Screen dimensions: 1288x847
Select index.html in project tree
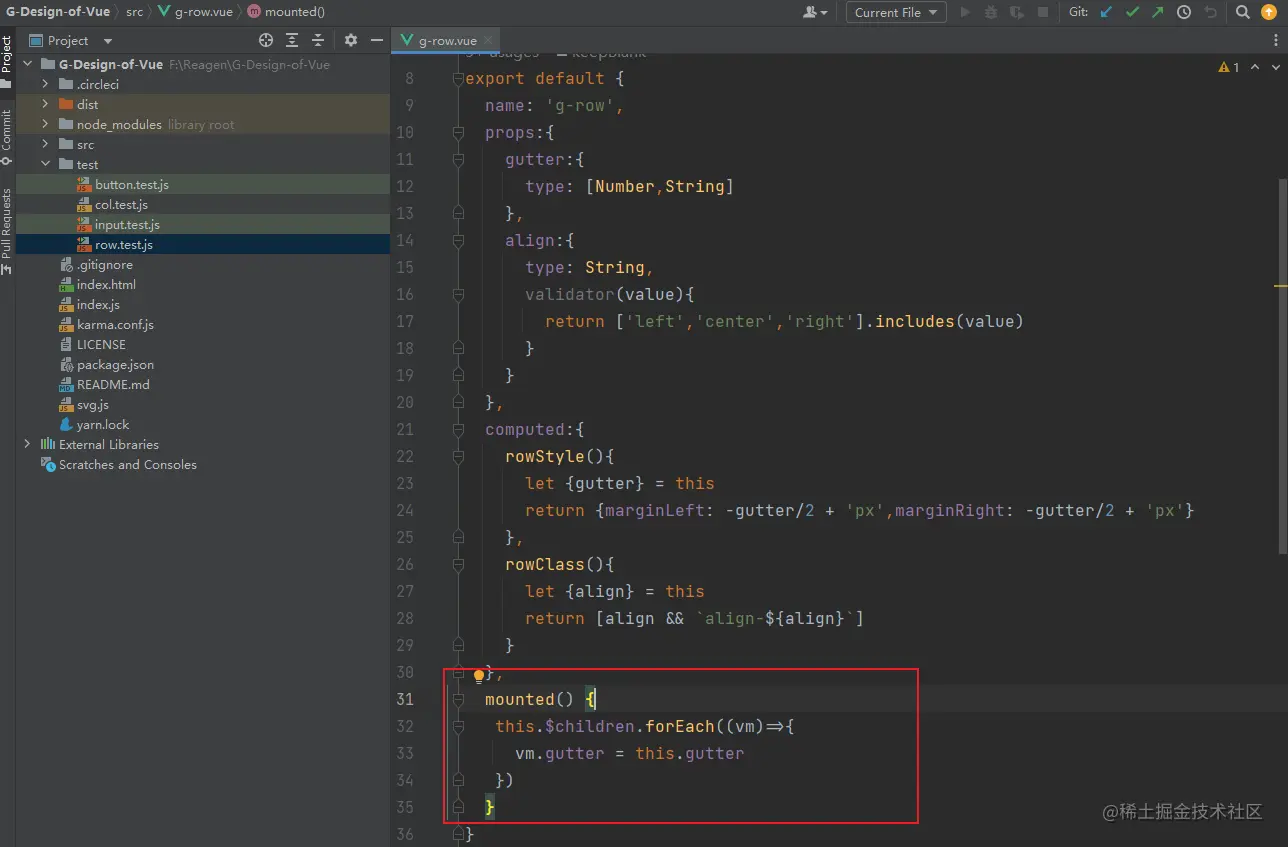point(106,284)
